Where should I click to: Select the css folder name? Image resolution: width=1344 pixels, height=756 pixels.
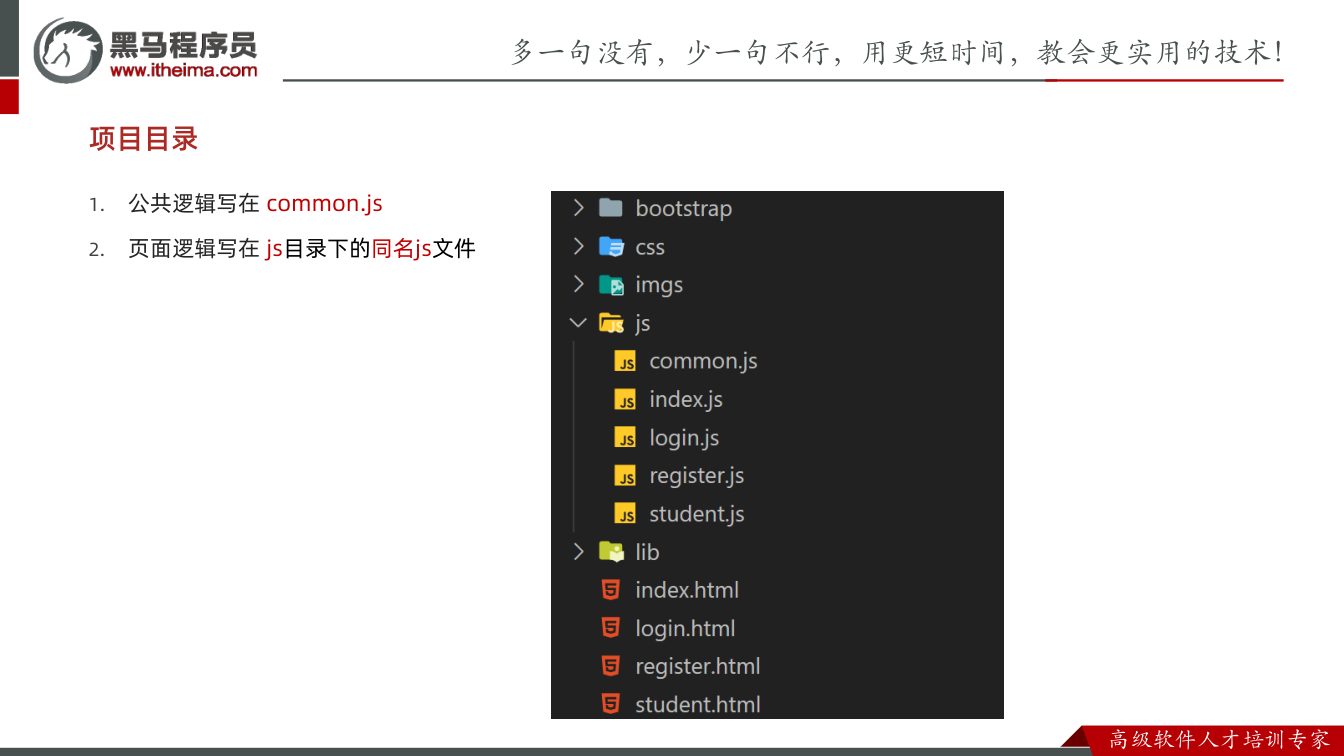coord(650,247)
